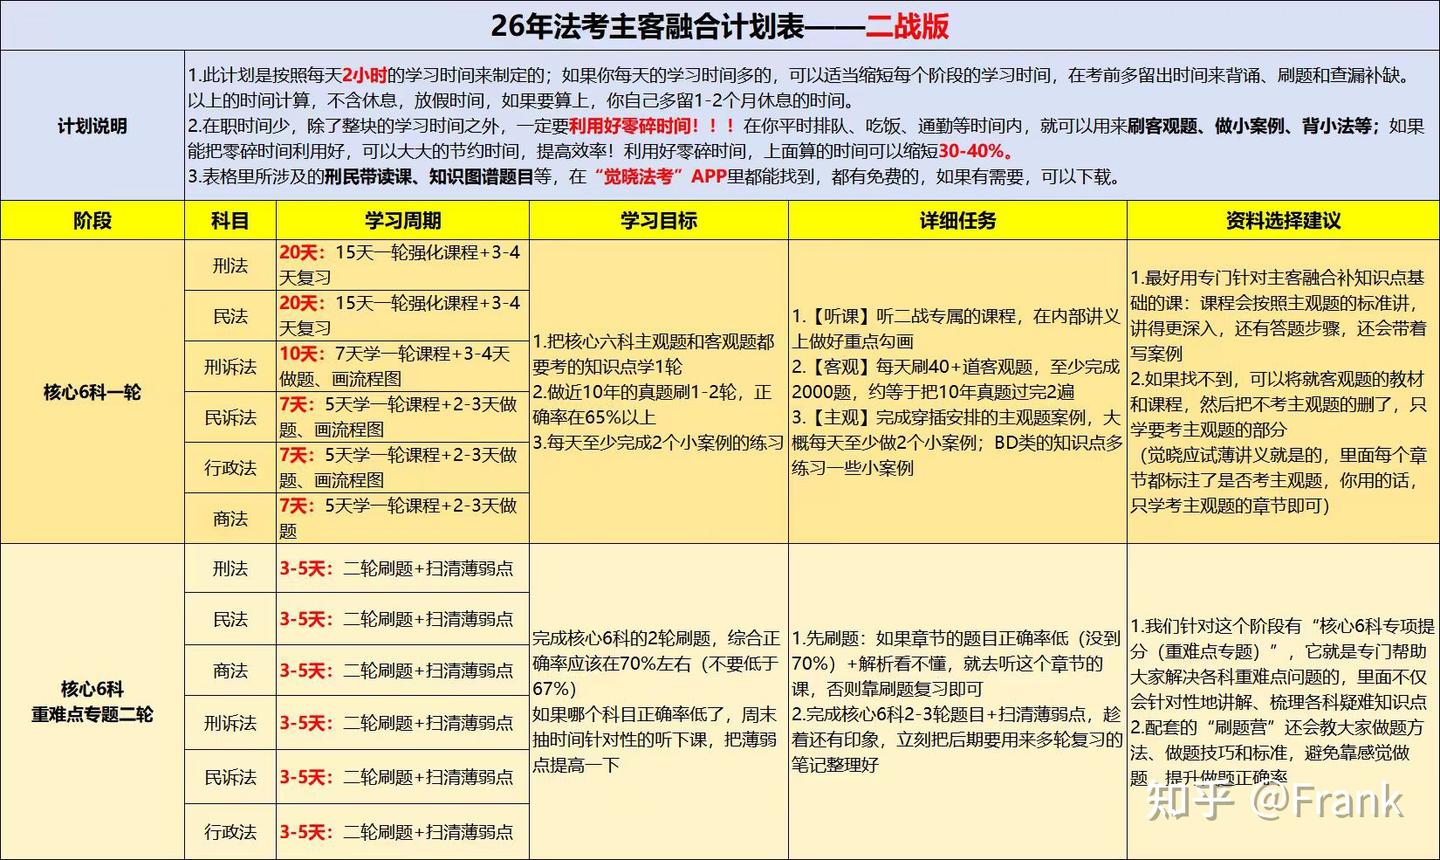Click 民法 first-round "20天" study period cell
The image size is (1440, 860).
point(402,316)
